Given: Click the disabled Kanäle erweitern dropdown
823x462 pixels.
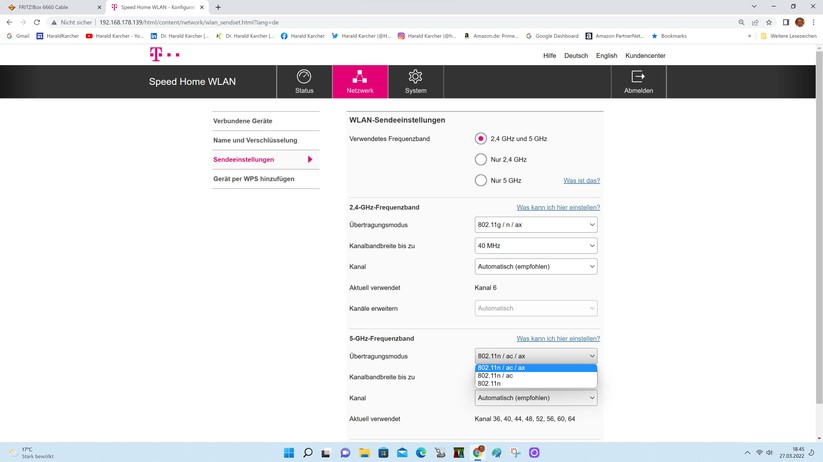Looking at the screenshot, I should pyautogui.click(x=536, y=308).
